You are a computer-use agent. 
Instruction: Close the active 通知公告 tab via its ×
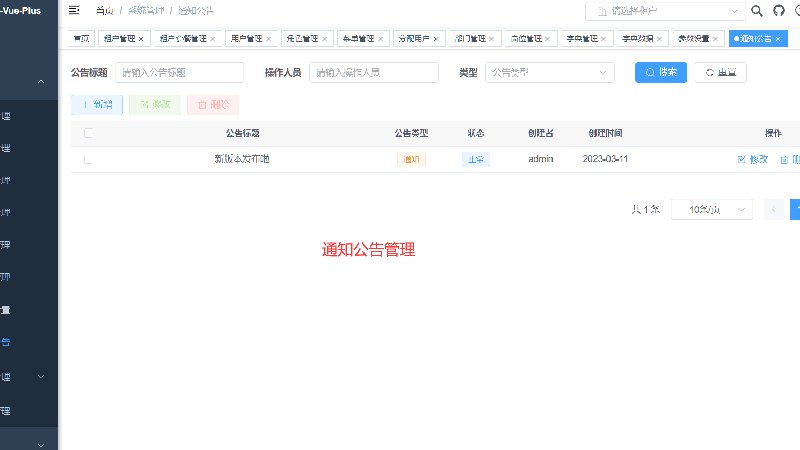(778, 39)
